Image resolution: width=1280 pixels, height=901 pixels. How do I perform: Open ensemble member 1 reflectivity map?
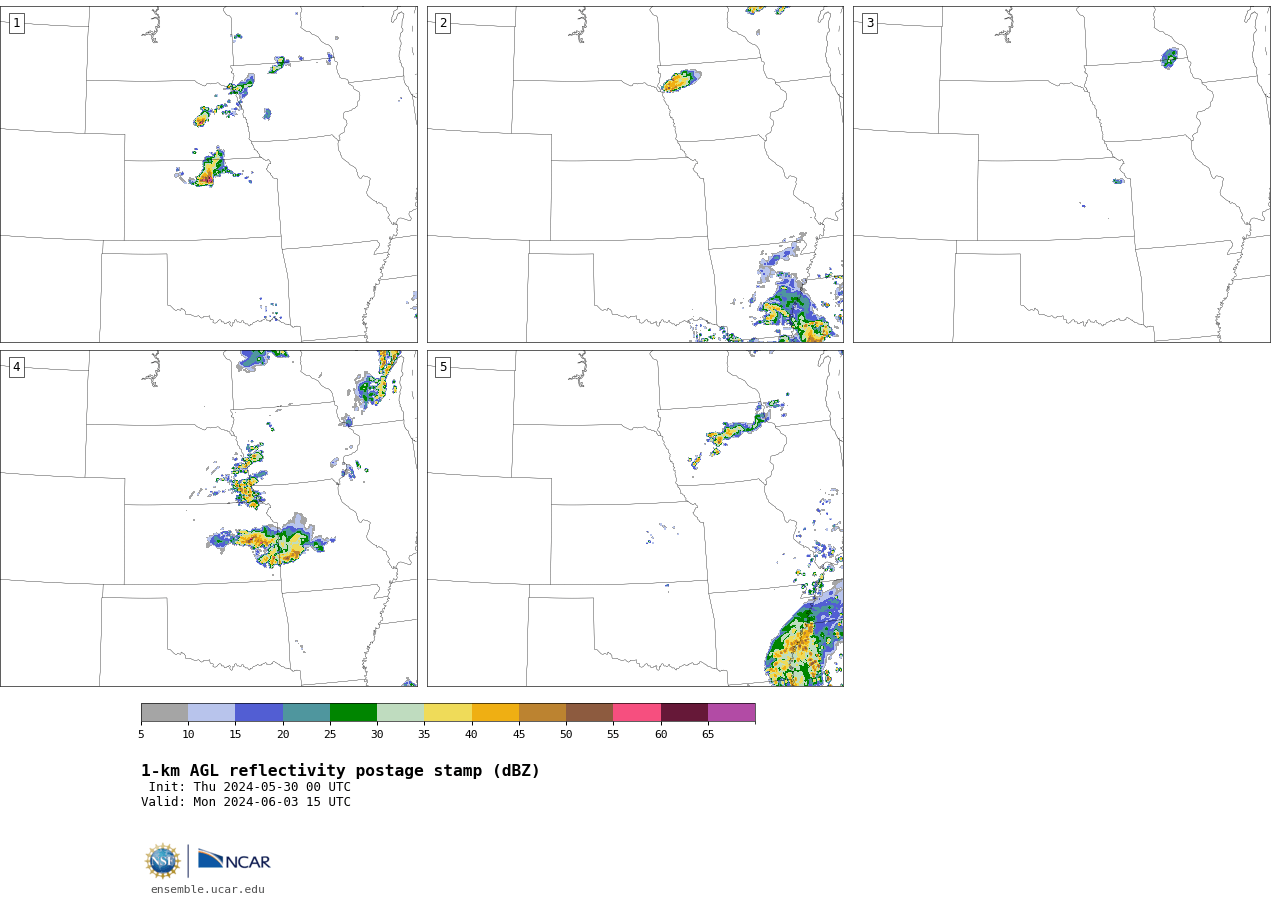[209, 174]
